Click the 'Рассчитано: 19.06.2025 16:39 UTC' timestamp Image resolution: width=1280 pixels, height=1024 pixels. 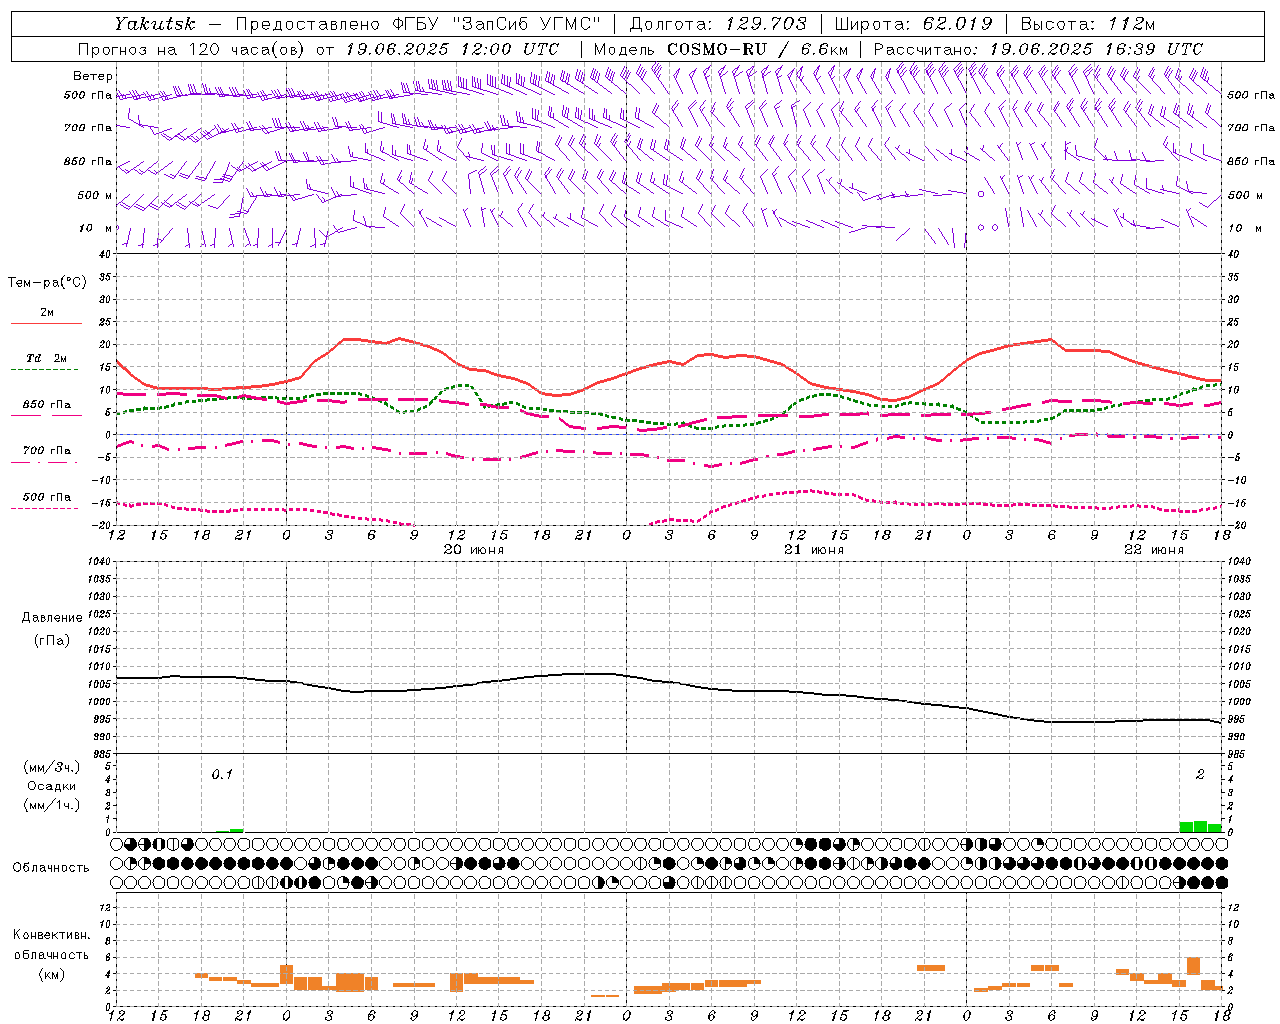[1038, 49]
